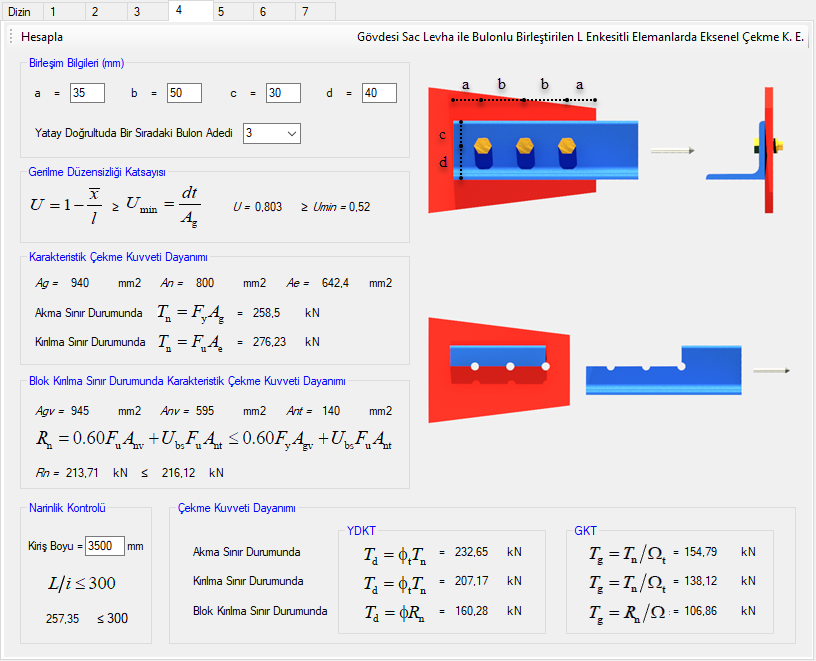Click the Kiriş Boyu input field
Viewport: 816px width, 661px height.
point(105,546)
